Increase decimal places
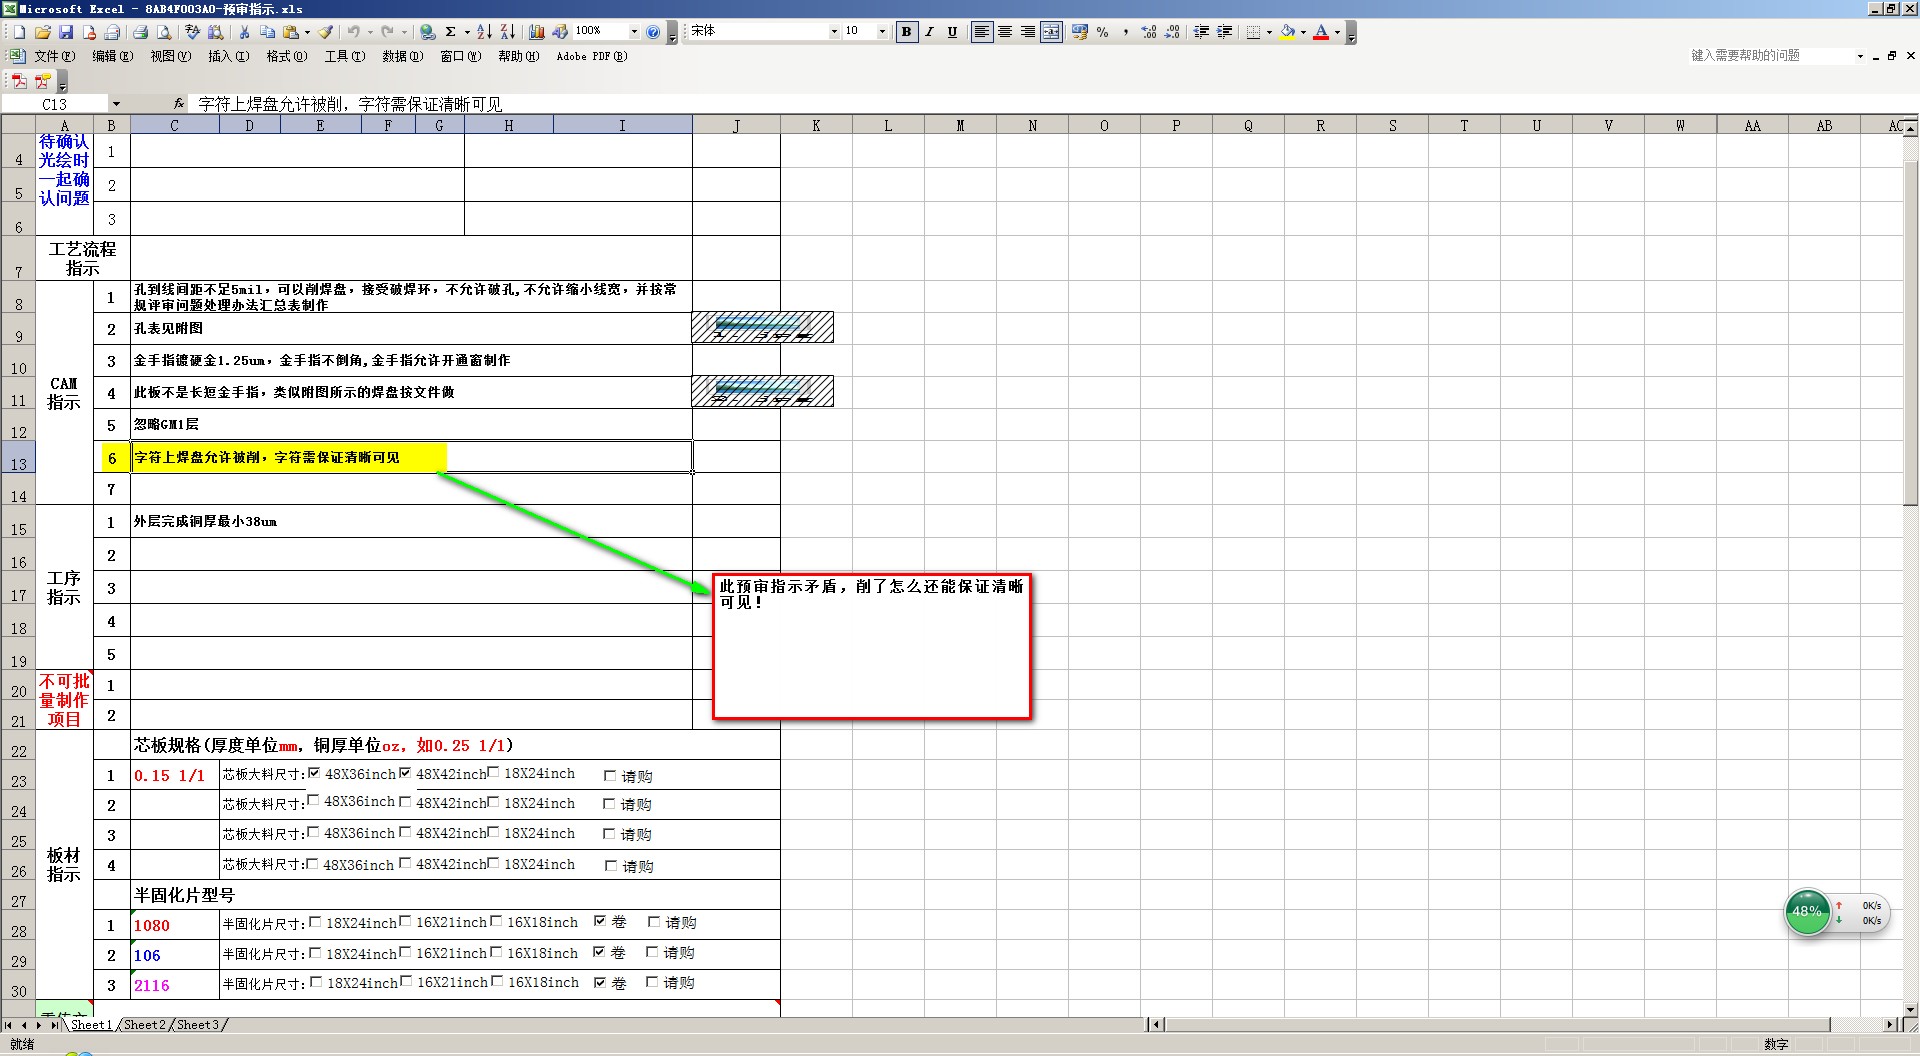Viewport: 1920px width, 1056px height. tap(1149, 32)
